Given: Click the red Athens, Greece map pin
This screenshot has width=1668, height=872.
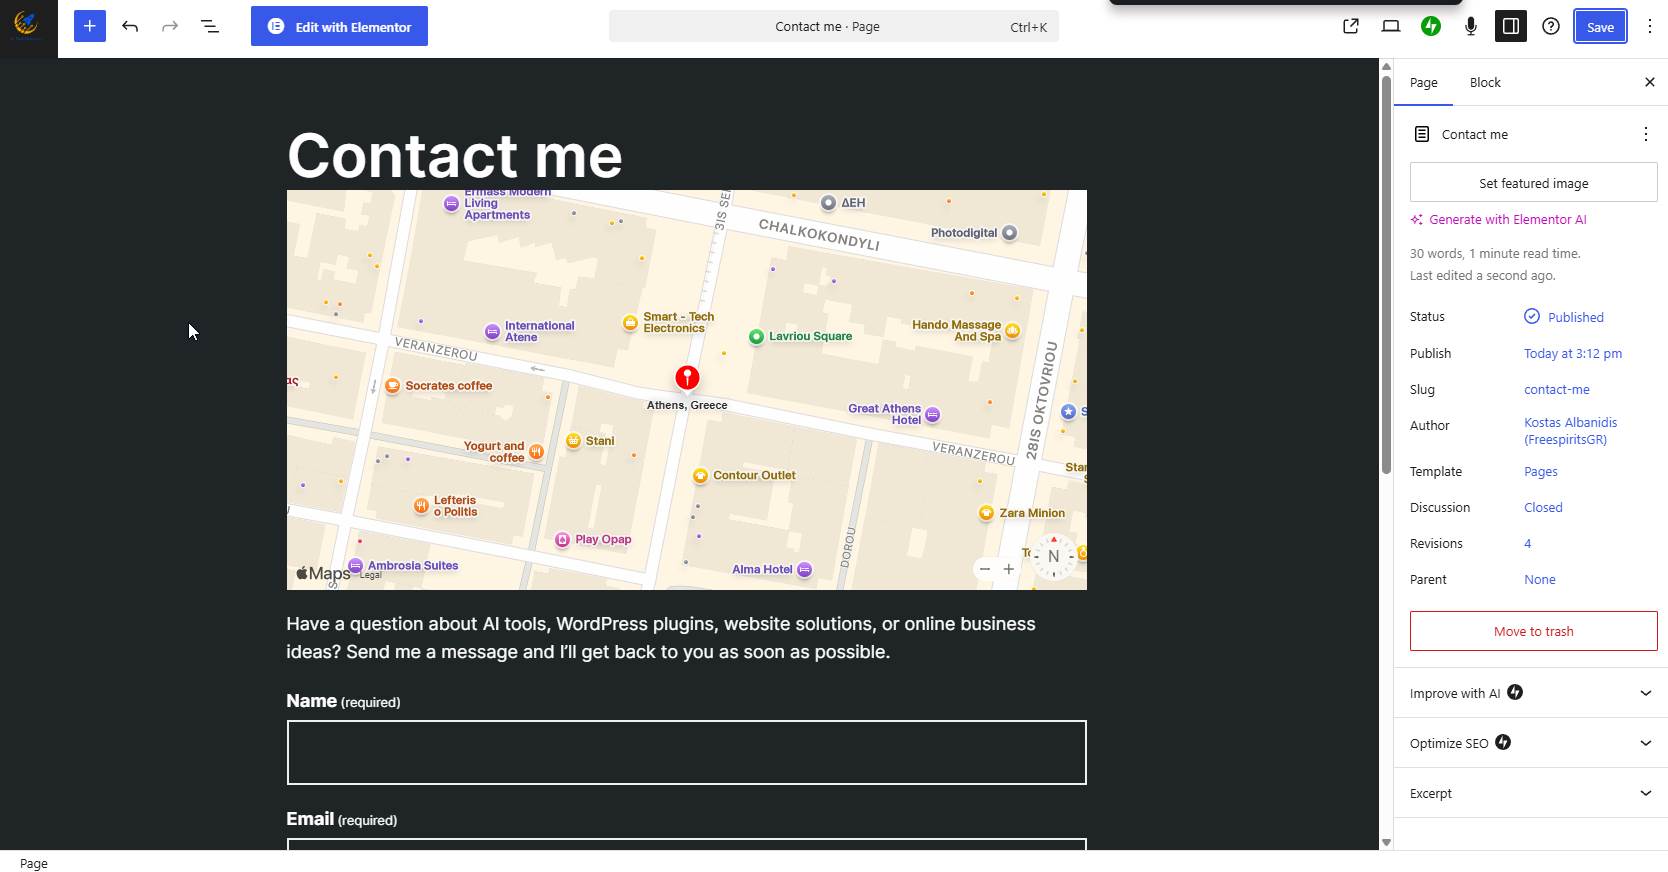Looking at the screenshot, I should (687, 378).
